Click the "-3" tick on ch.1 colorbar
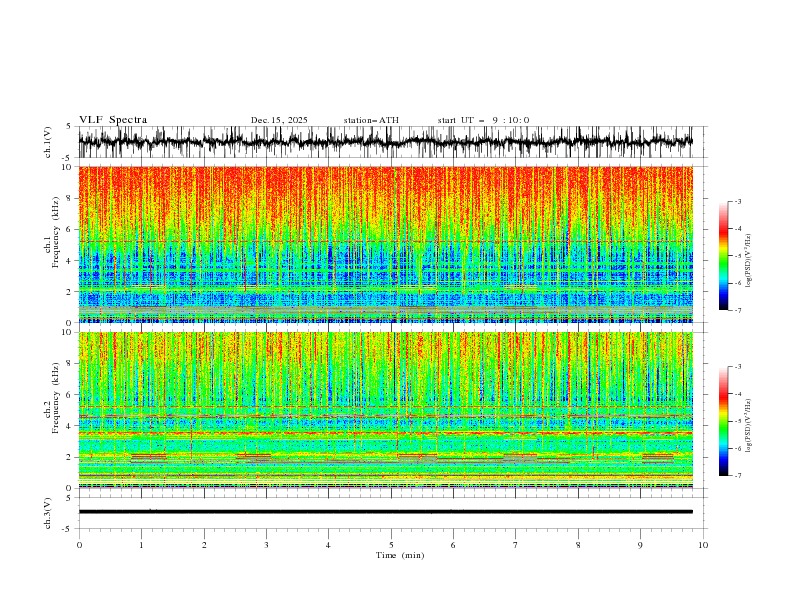This screenshot has width=792, height=612. pyautogui.click(x=738, y=201)
